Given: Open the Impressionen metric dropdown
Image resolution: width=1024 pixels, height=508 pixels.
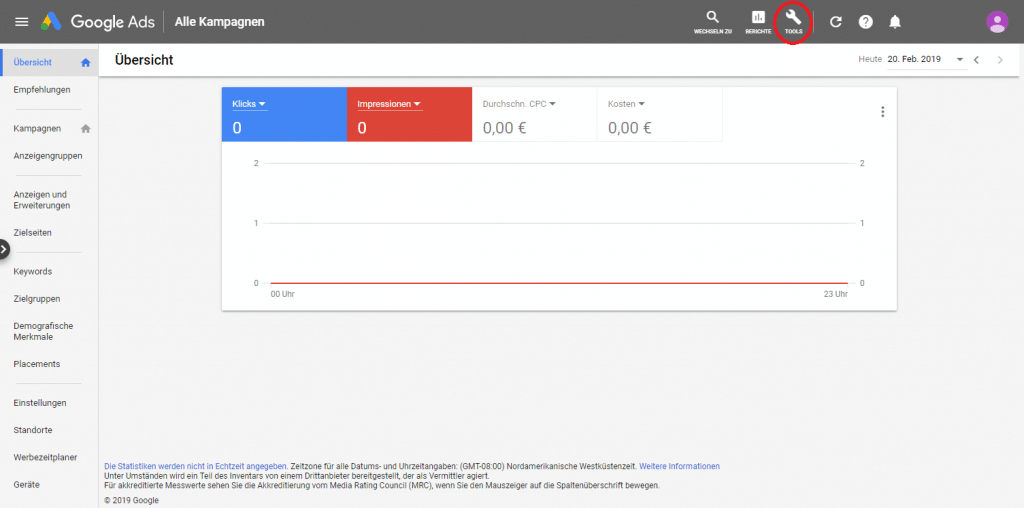Looking at the screenshot, I should 389,104.
